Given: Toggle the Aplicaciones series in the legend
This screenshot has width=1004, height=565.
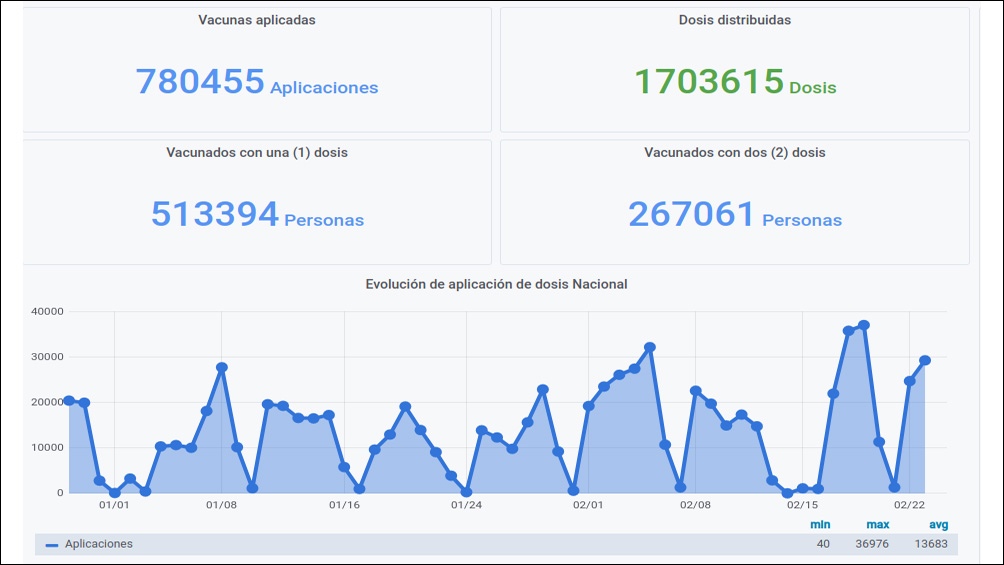Looking at the screenshot, I should (99, 544).
